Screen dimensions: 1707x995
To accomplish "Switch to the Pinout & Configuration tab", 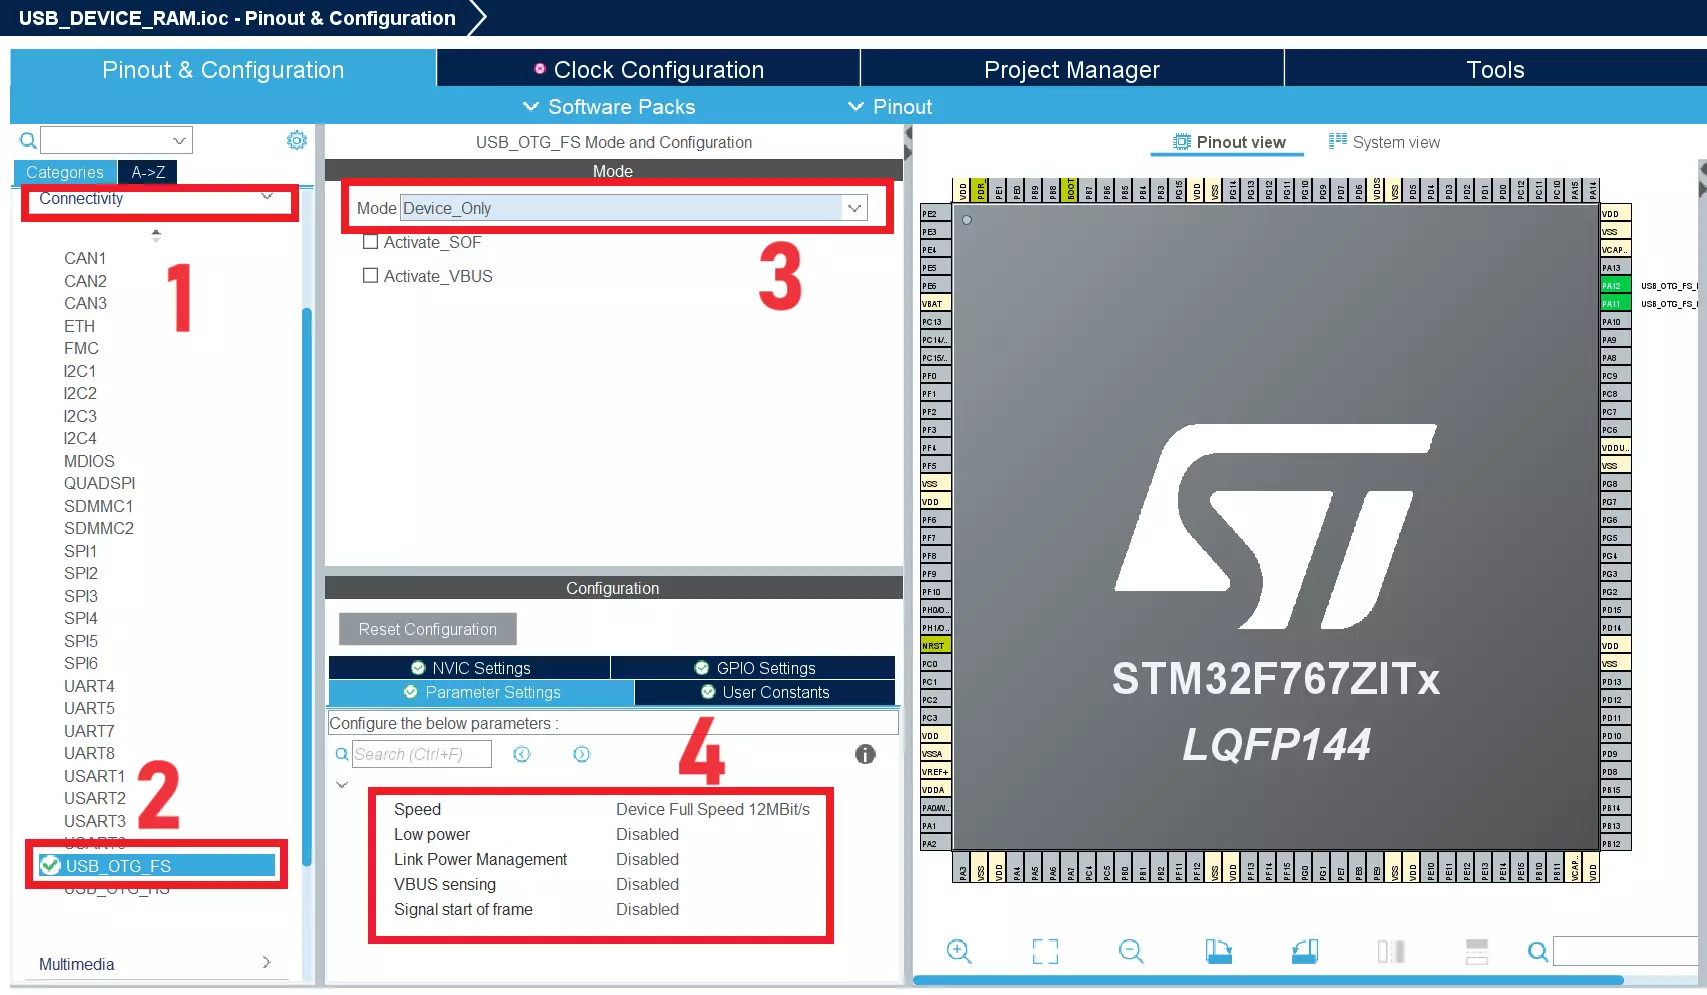I will [x=223, y=70].
